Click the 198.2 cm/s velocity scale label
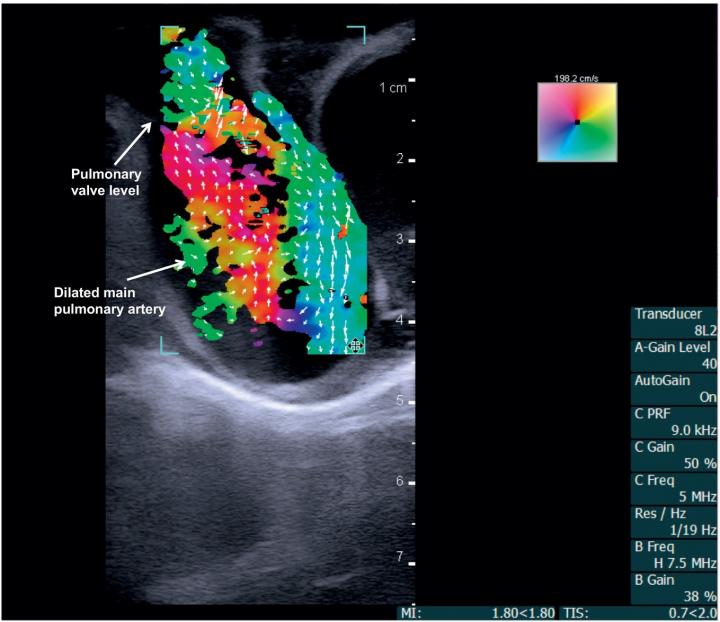This screenshot has width=720, height=622. point(575,77)
